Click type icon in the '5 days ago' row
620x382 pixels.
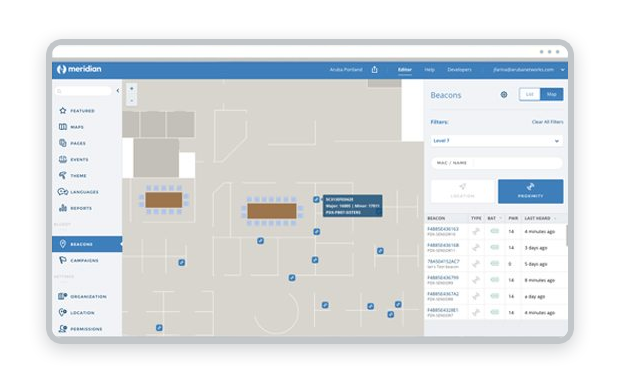coord(476,264)
